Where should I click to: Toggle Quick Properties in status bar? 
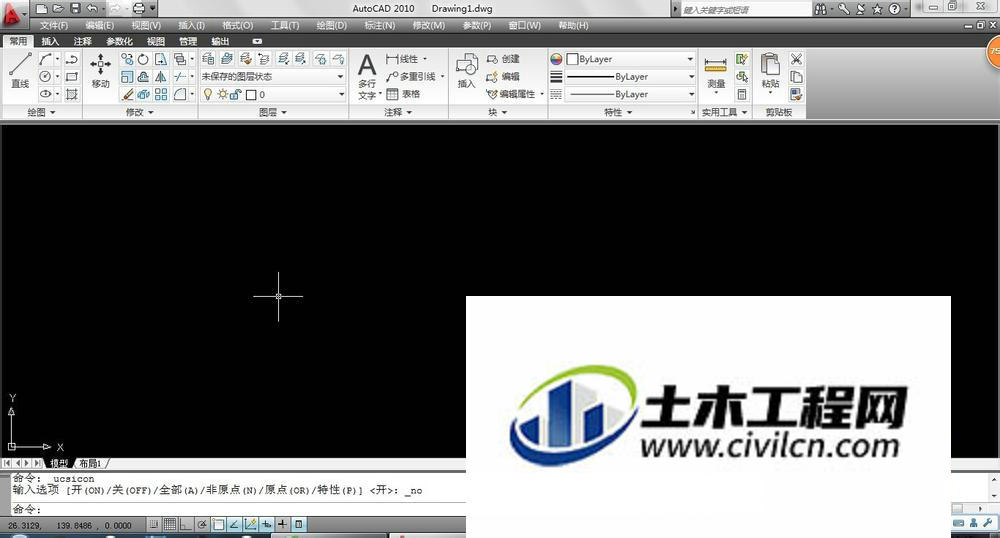298,525
